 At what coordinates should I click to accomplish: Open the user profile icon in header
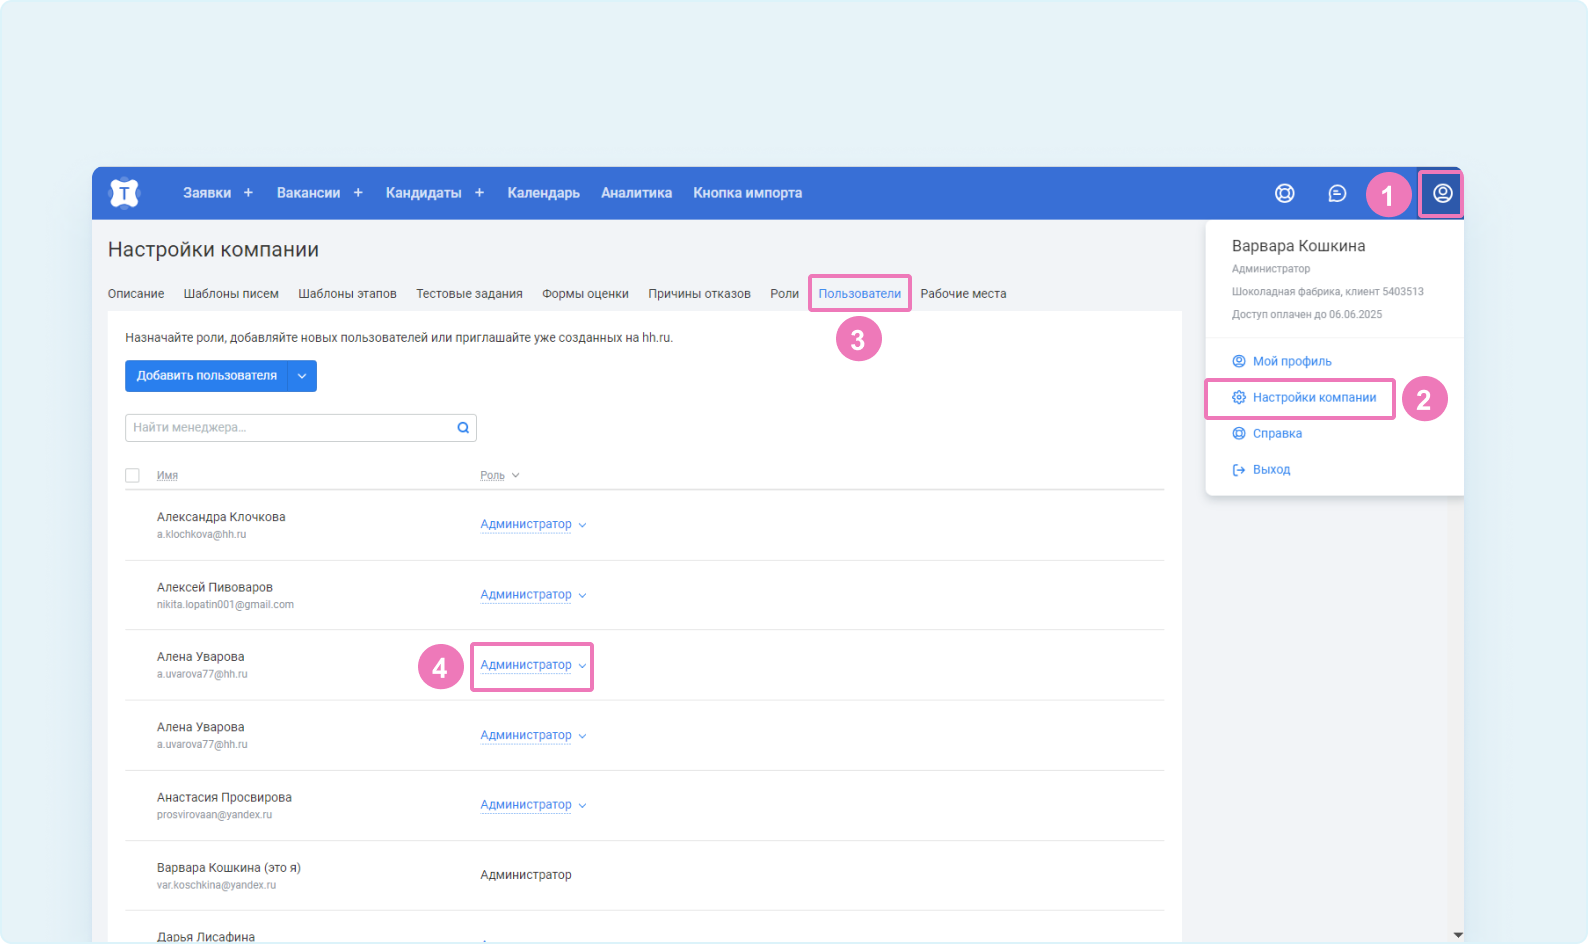[x=1442, y=193]
